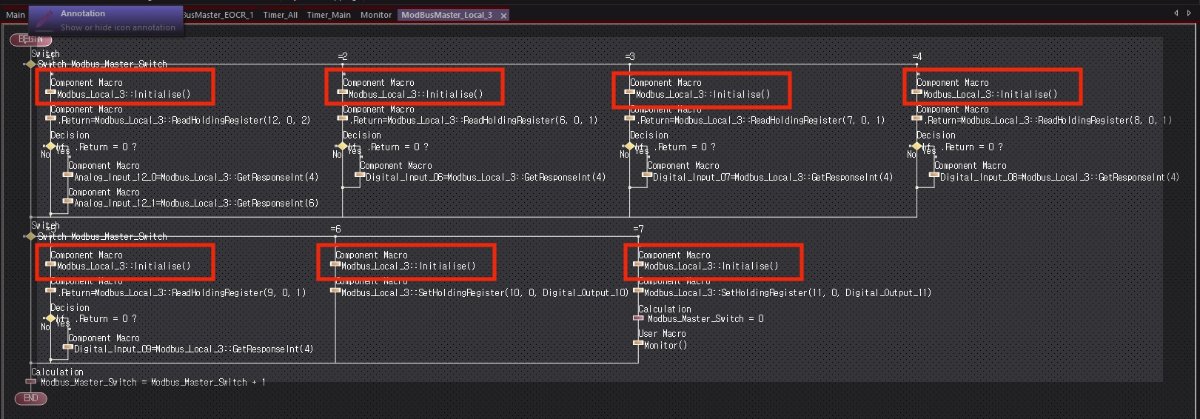Select the top Switch Modbus_Master_Switch diamond icon
1200x419 pixels.
(x=29, y=64)
